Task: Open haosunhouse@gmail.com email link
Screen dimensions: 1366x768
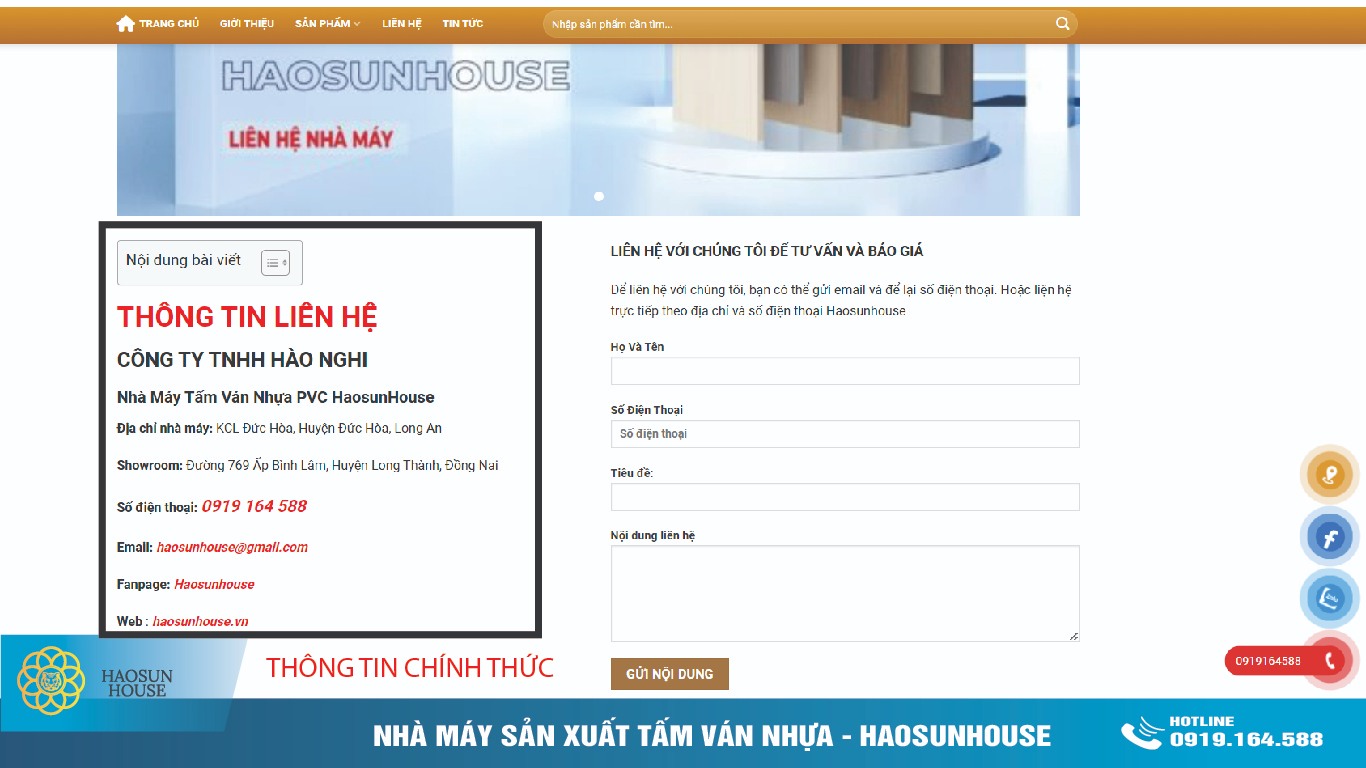Action: click(232, 547)
